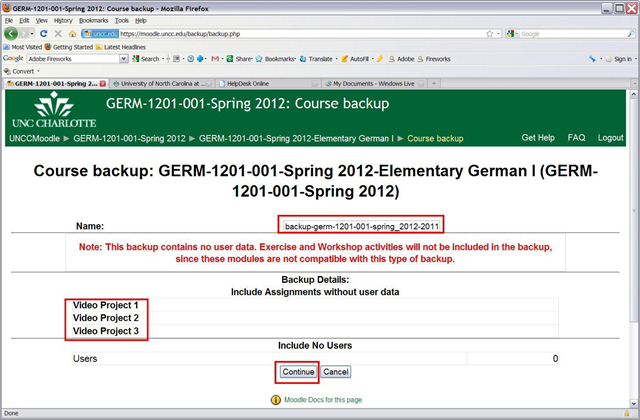The height and width of the screenshot is (420, 640).
Task: Click the browser Back arrow button
Action: point(11,33)
